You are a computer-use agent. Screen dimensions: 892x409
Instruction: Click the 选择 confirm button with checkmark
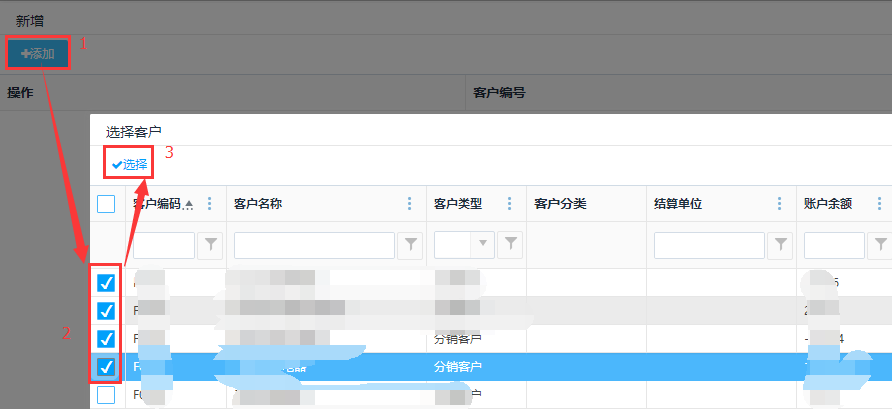(x=130, y=164)
